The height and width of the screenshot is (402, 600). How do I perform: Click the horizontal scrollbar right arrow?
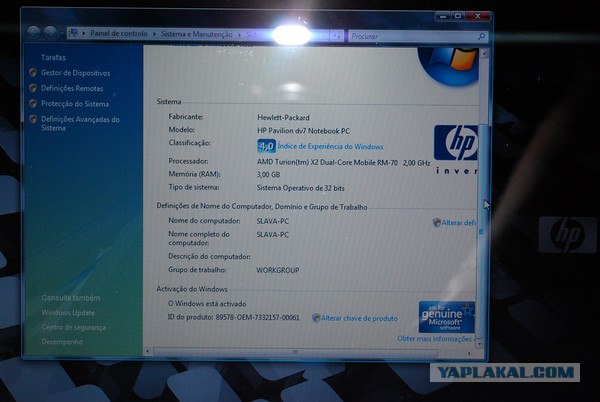469,353
